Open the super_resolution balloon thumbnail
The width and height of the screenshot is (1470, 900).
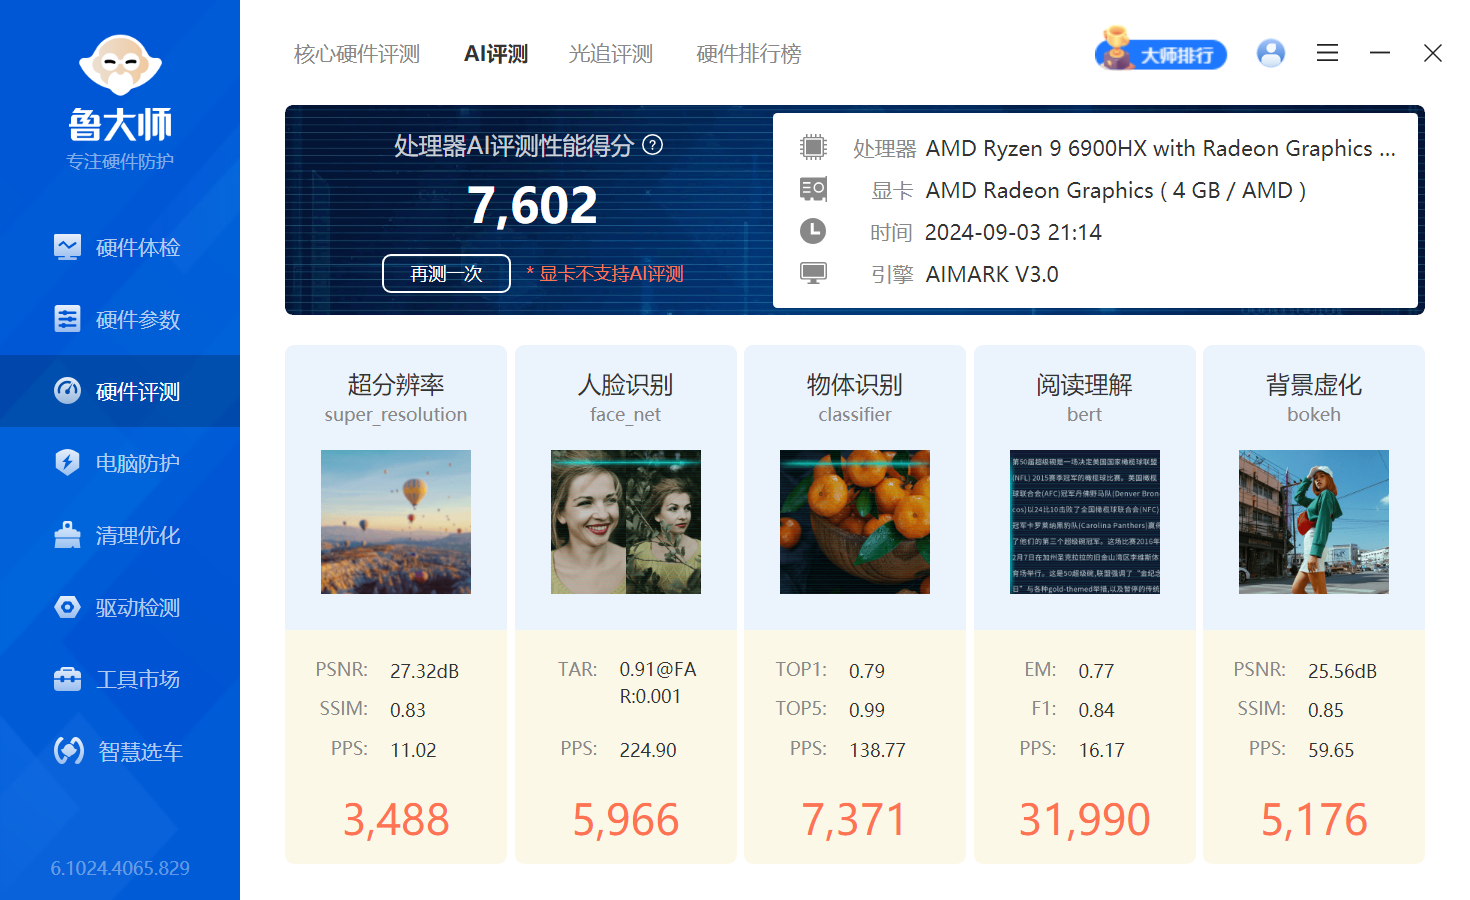pos(396,522)
